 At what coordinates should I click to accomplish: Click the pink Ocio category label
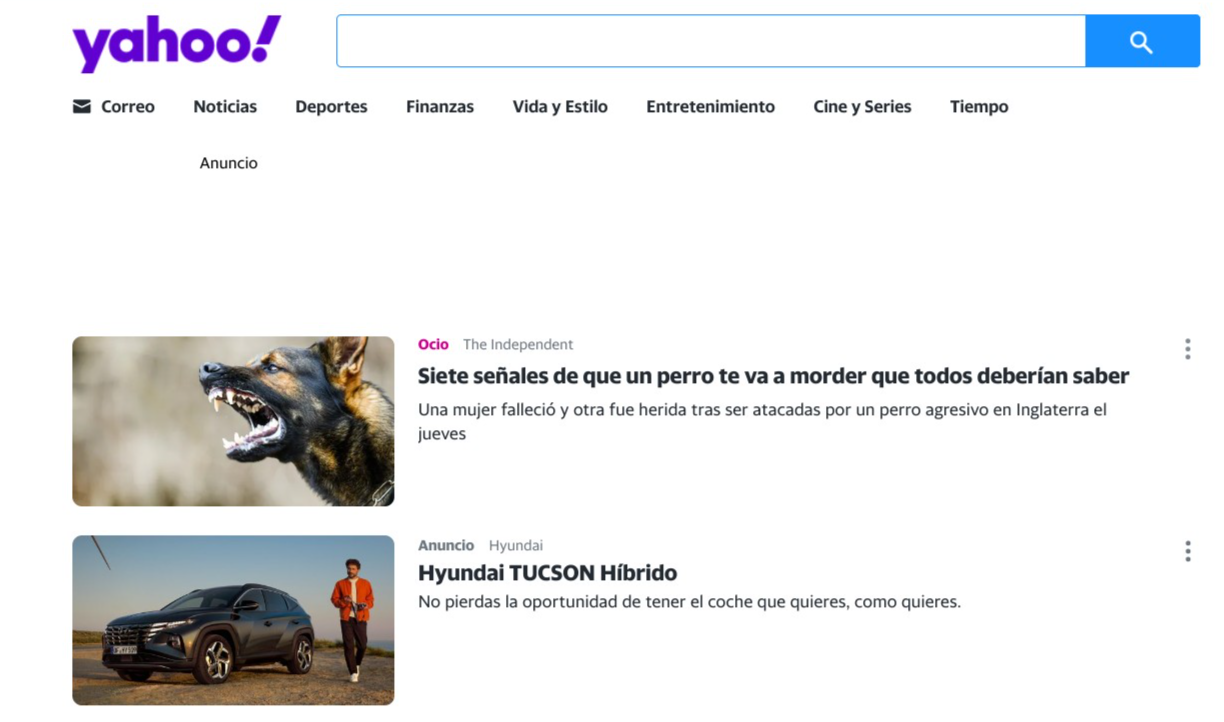[x=433, y=344]
